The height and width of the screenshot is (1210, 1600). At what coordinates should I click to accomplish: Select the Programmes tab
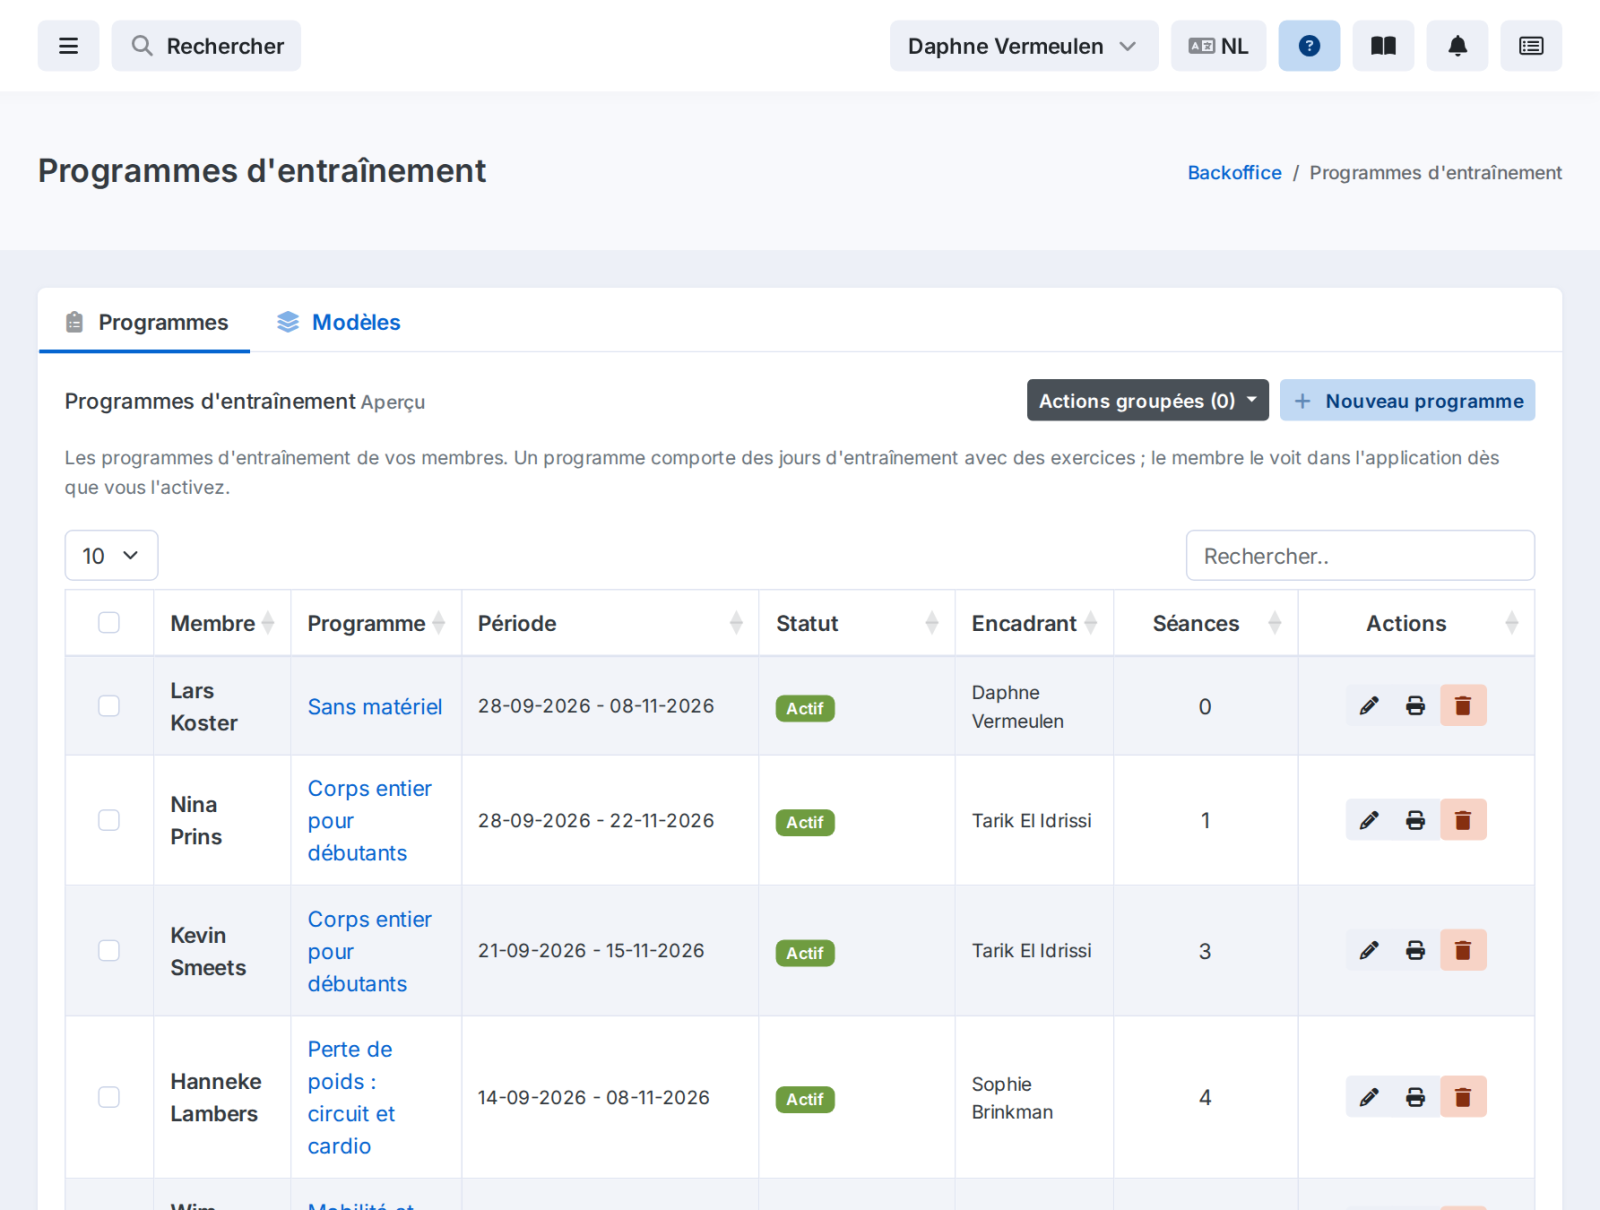pyautogui.click(x=145, y=322)
